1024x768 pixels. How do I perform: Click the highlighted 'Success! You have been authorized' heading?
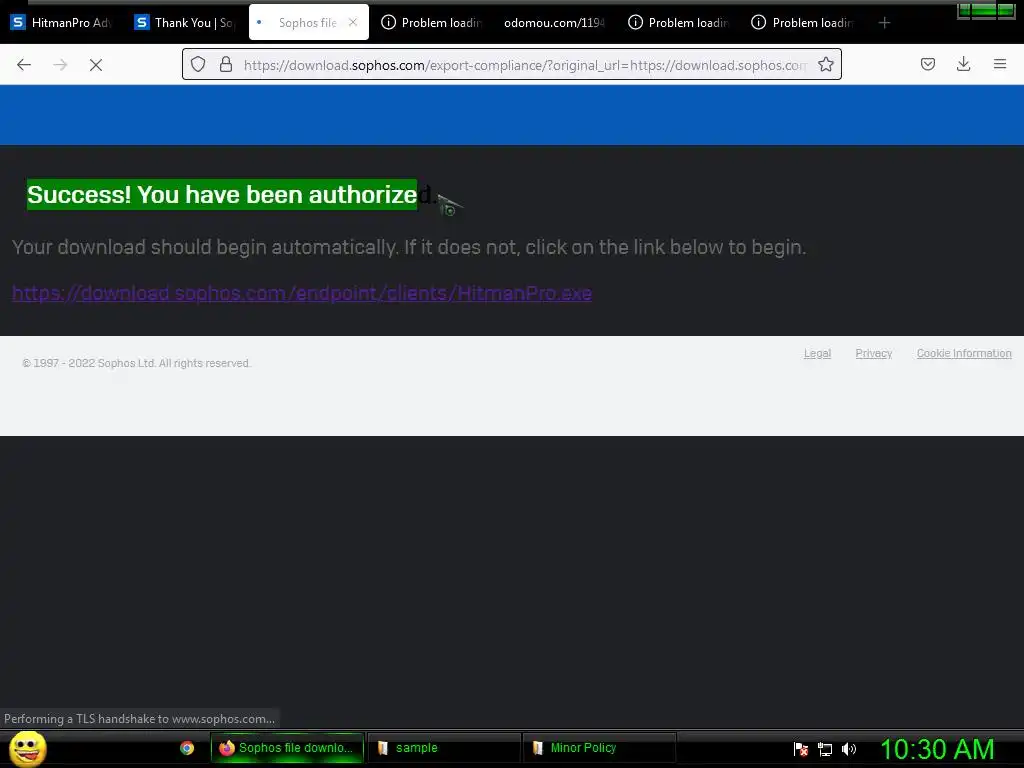231,195
